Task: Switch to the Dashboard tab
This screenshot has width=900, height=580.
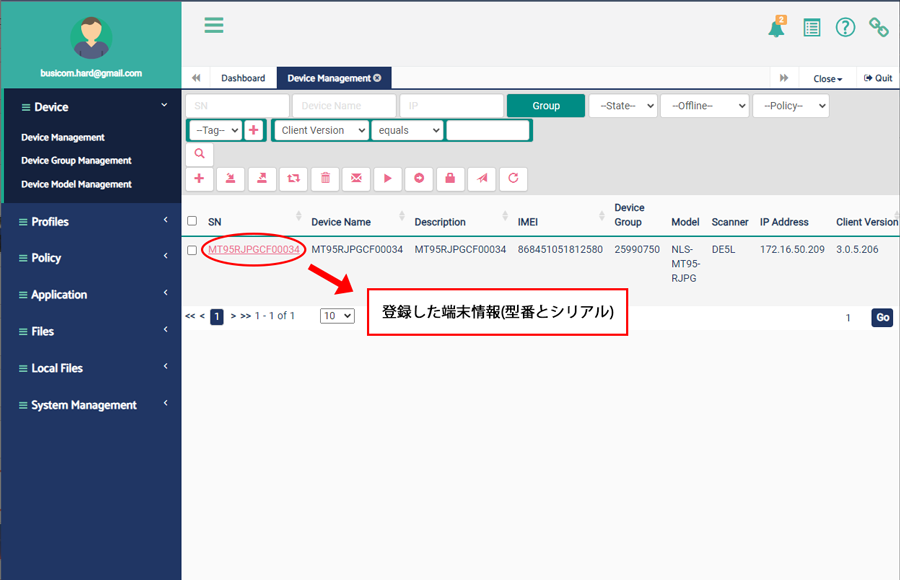Action: click(x=243, y=78)
